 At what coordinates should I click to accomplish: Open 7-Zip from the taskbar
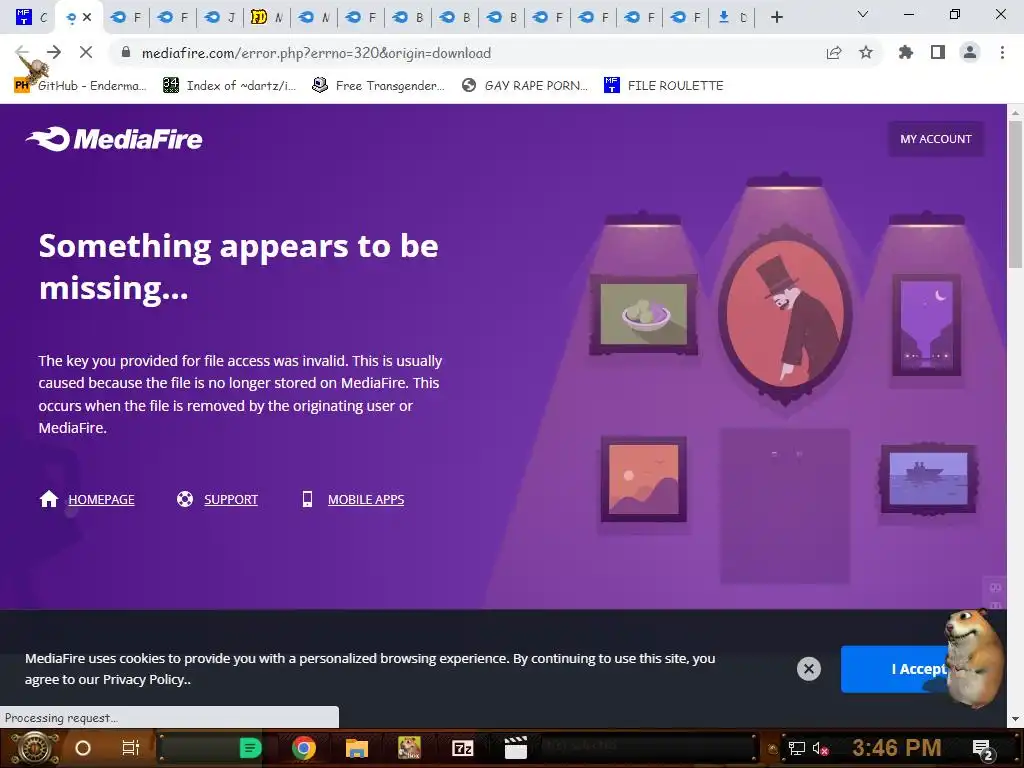coord(463,748)
